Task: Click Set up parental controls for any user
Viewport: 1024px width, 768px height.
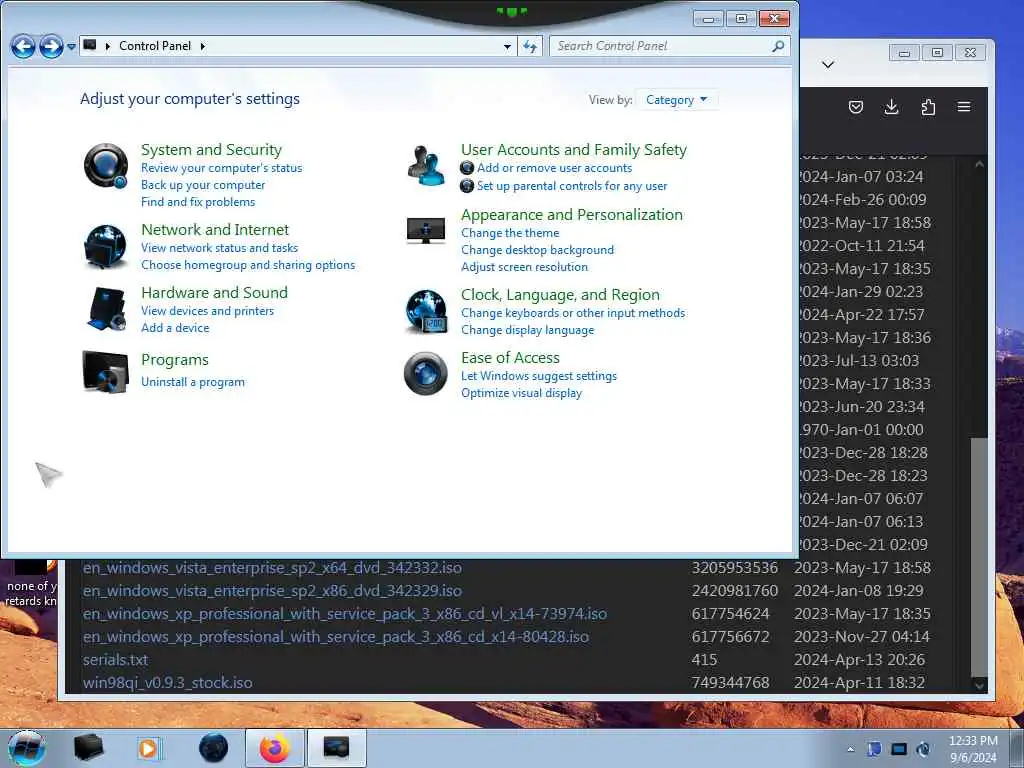Action: (572, 186)
